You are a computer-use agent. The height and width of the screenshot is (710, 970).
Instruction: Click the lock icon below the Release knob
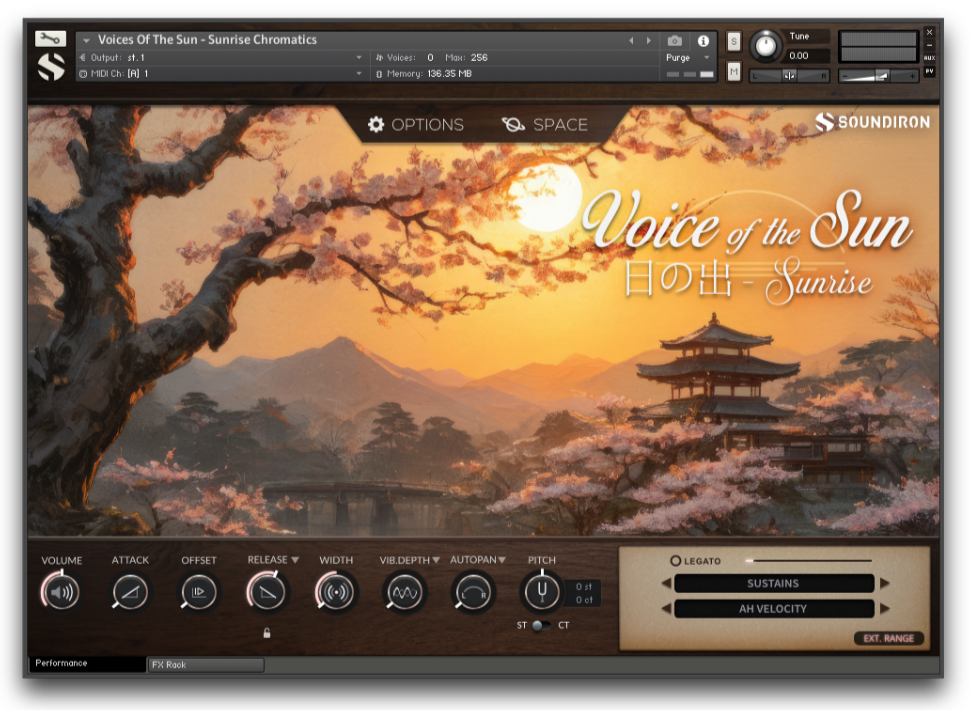coord(265,633)
